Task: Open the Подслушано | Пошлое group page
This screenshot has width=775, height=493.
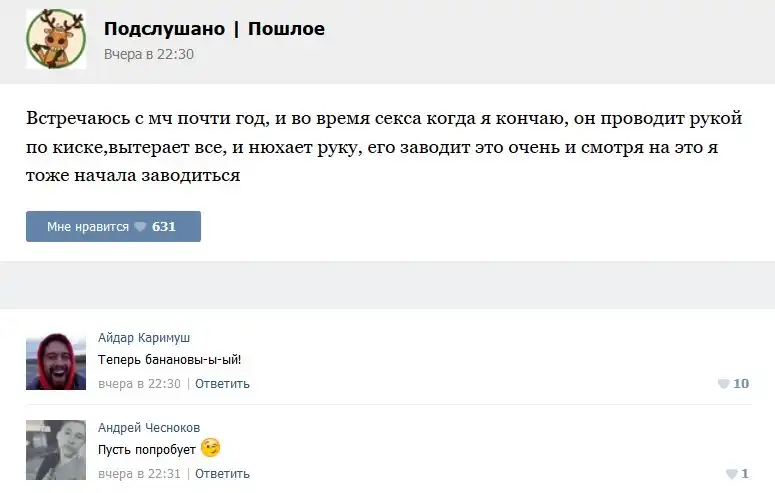Action: 214,29
